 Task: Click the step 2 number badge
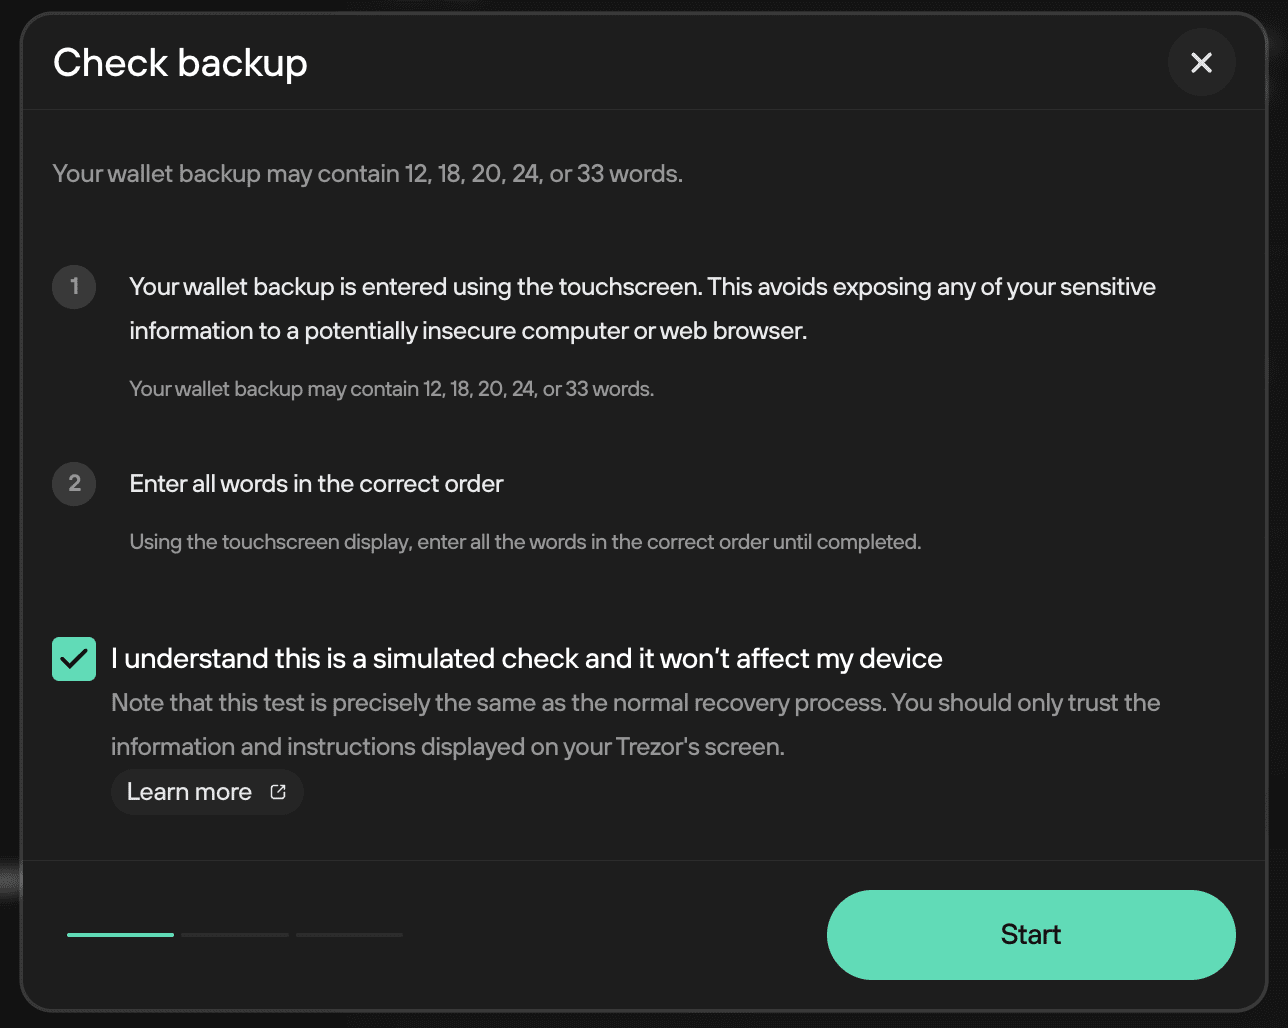pyautogui.click(x=74, y=484)
